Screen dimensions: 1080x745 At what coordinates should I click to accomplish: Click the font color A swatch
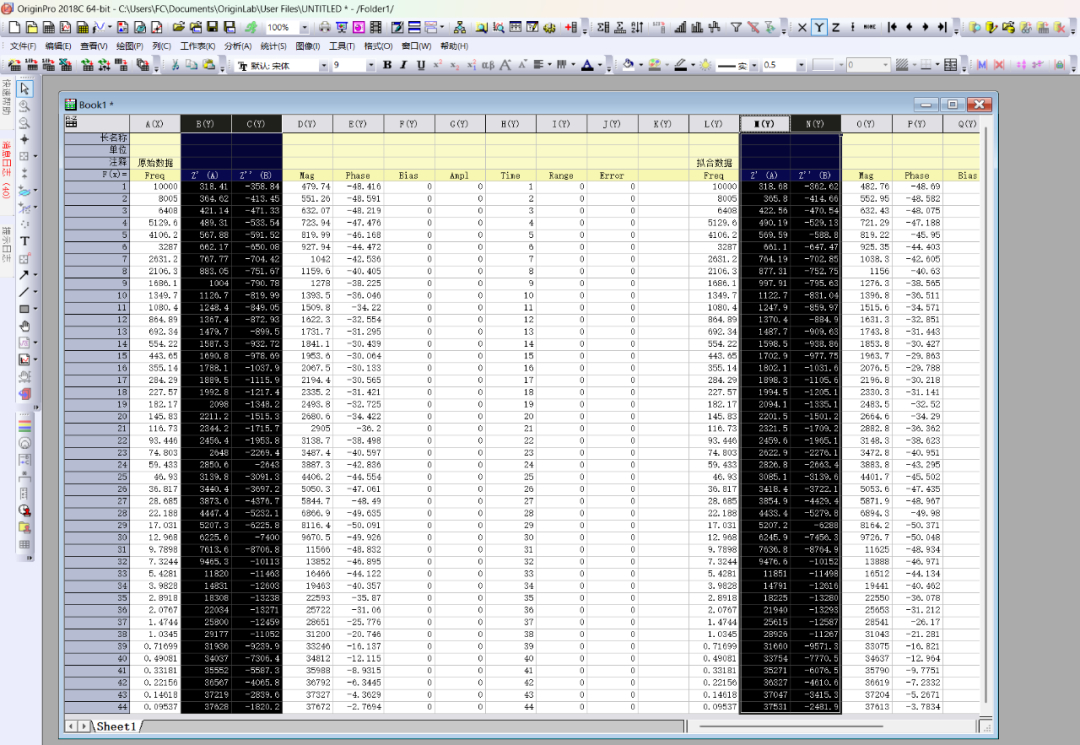coord(587,65)
